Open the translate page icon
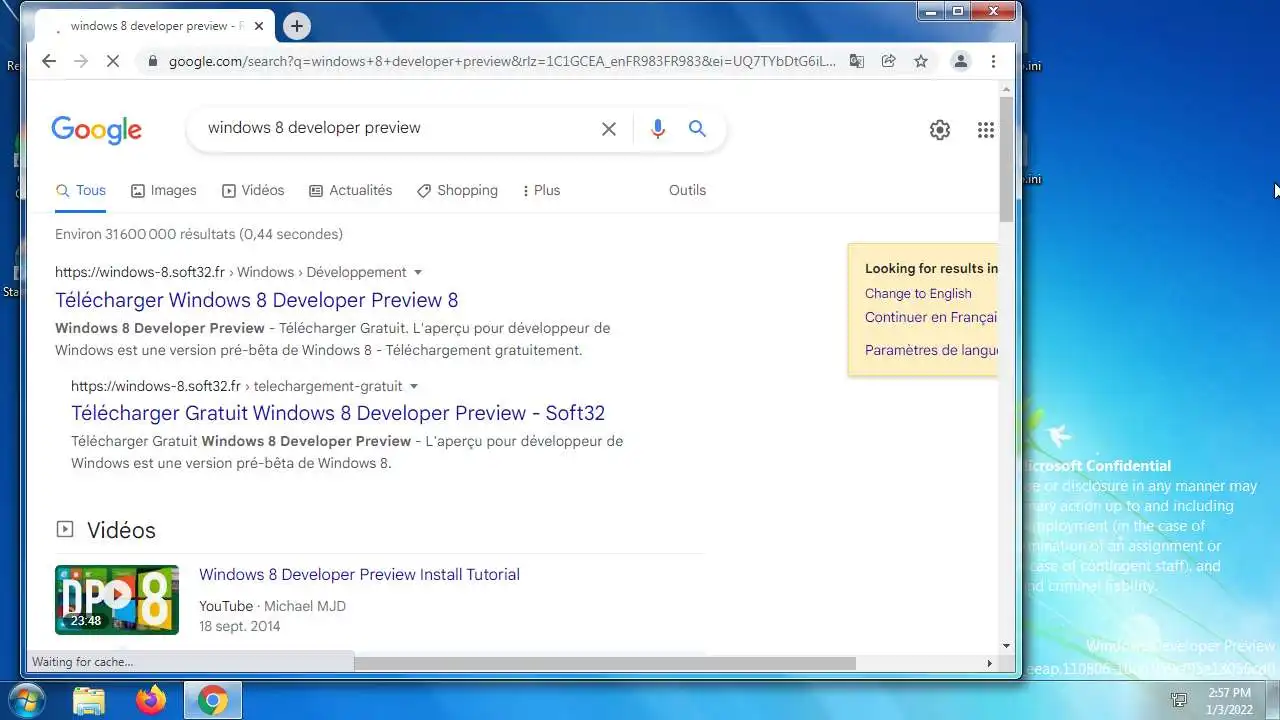 857,61
